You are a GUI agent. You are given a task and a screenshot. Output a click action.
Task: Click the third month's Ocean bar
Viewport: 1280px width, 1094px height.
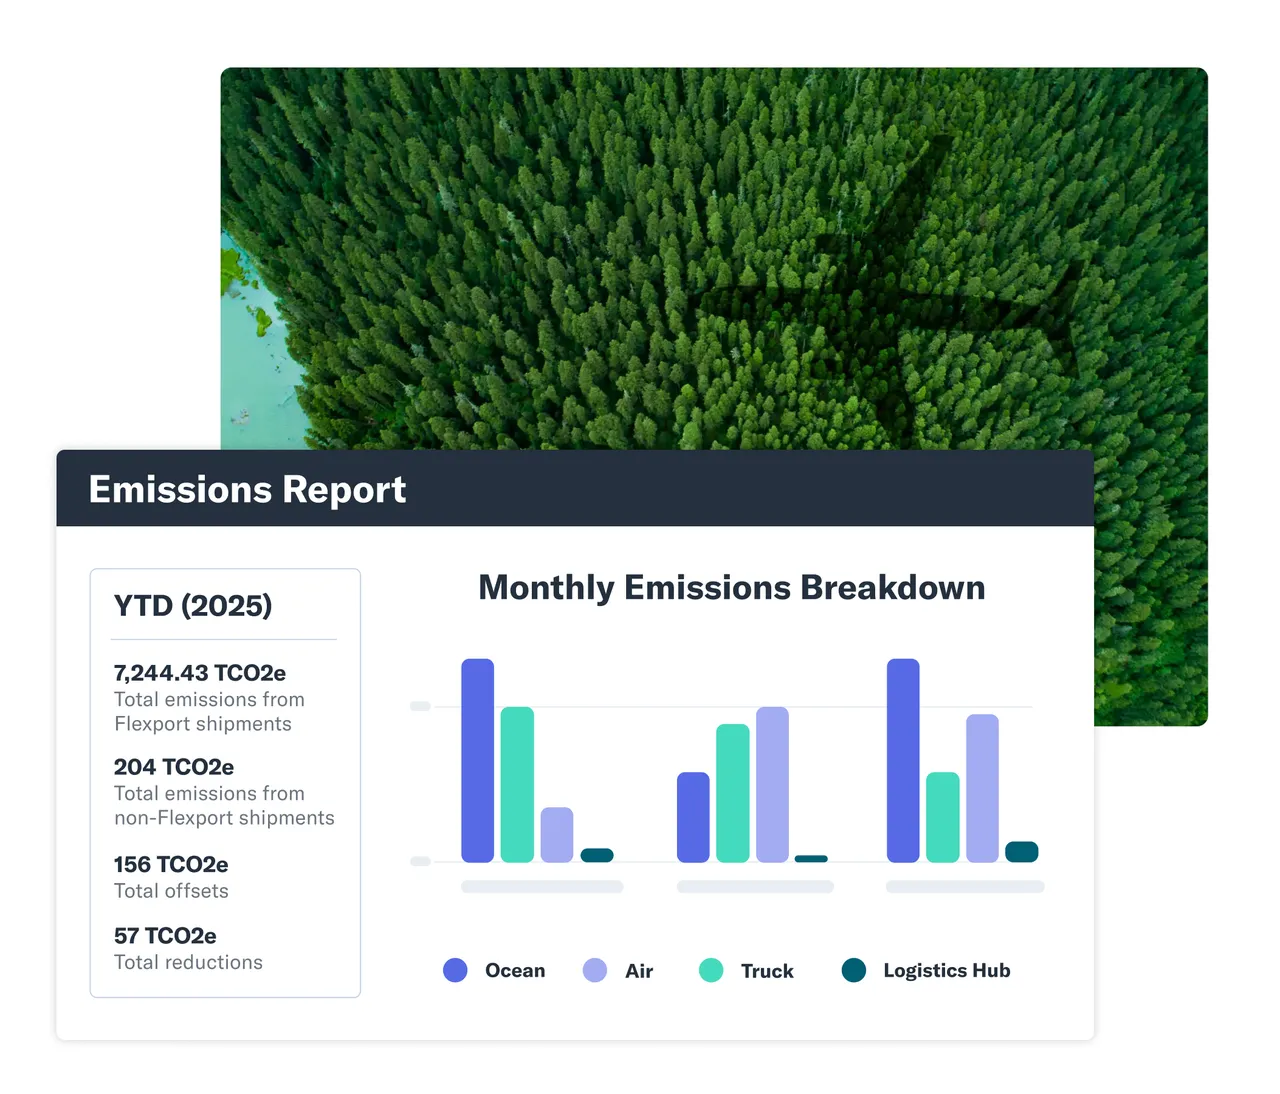(903, 760)
